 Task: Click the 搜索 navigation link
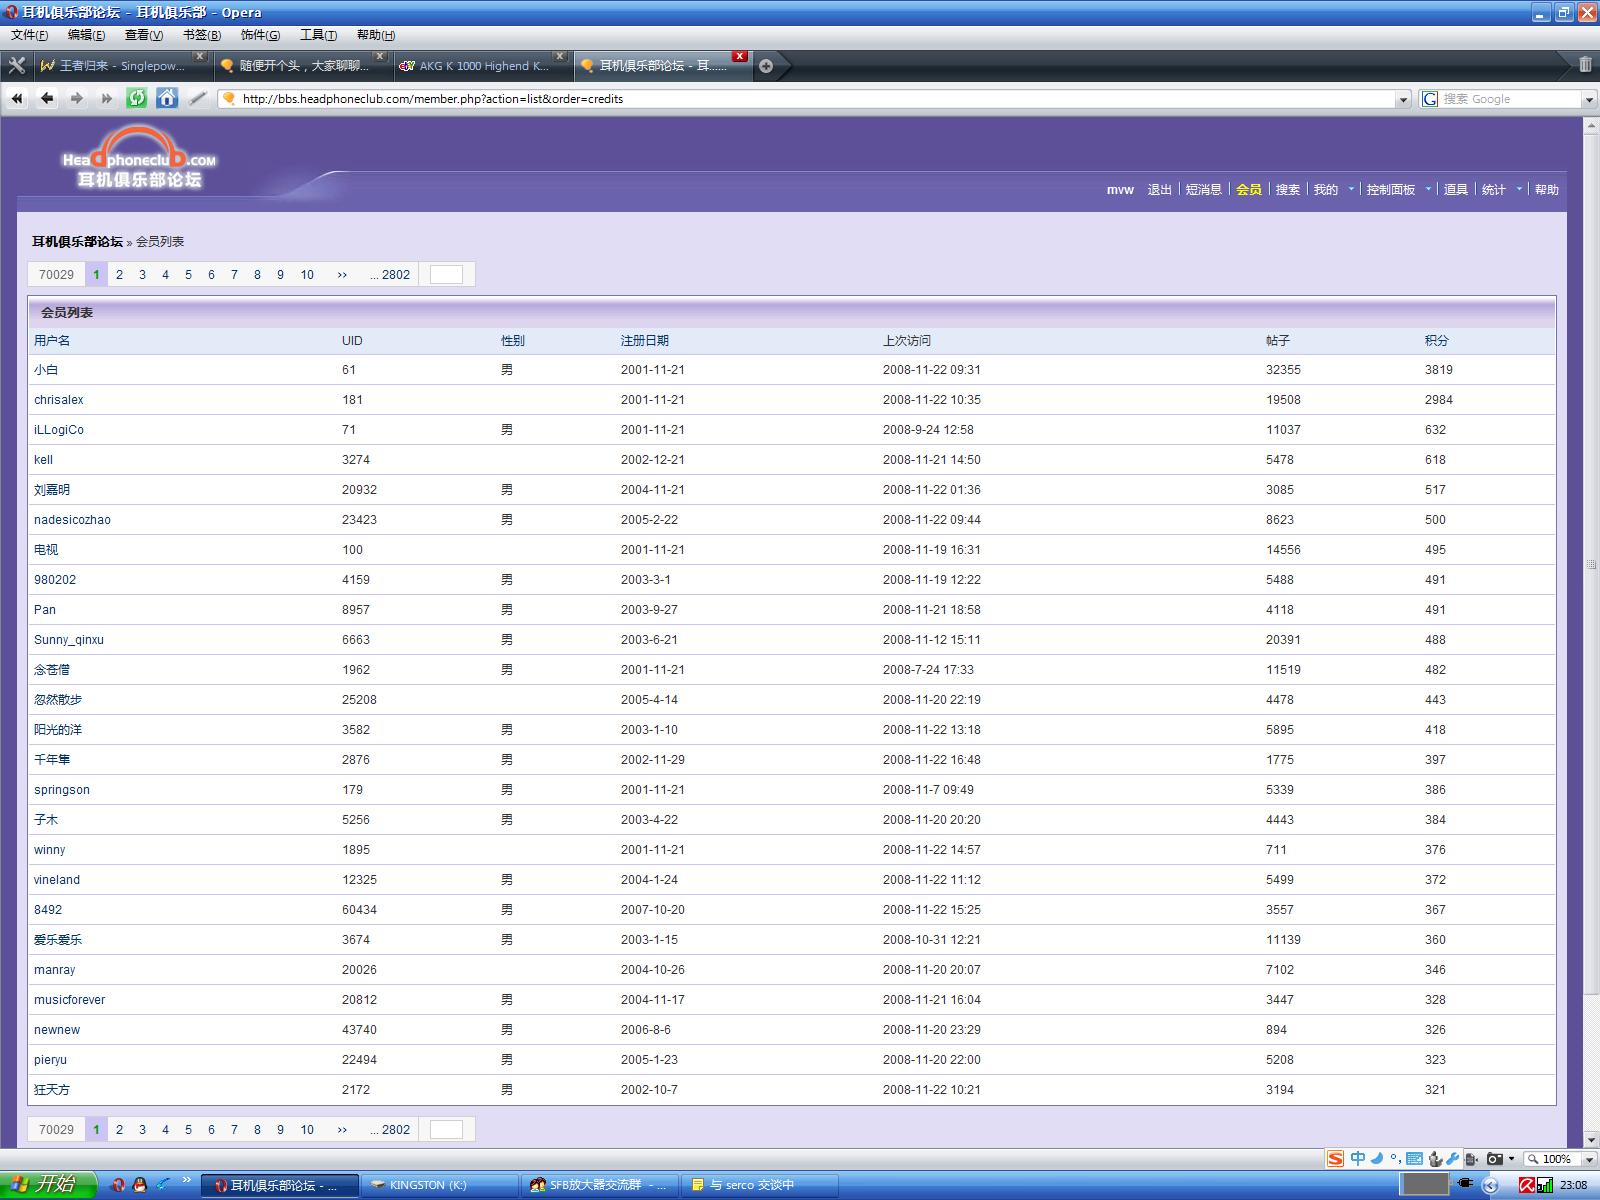1288,189
